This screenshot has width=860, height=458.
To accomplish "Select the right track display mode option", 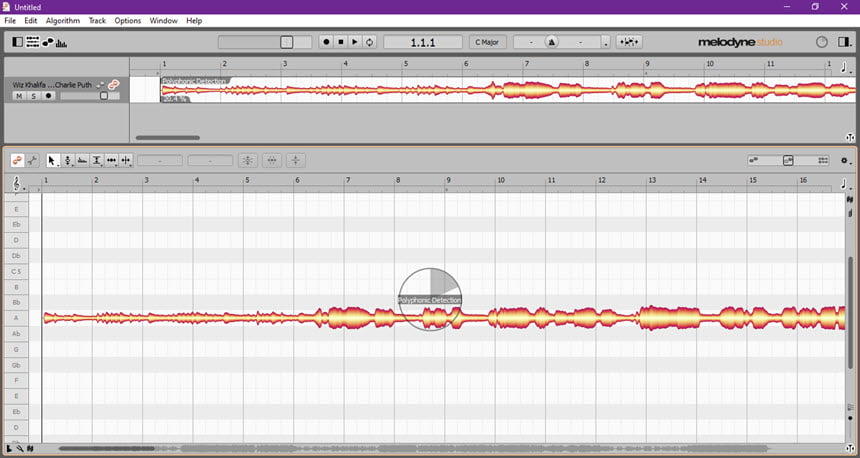I will [823, 160].
